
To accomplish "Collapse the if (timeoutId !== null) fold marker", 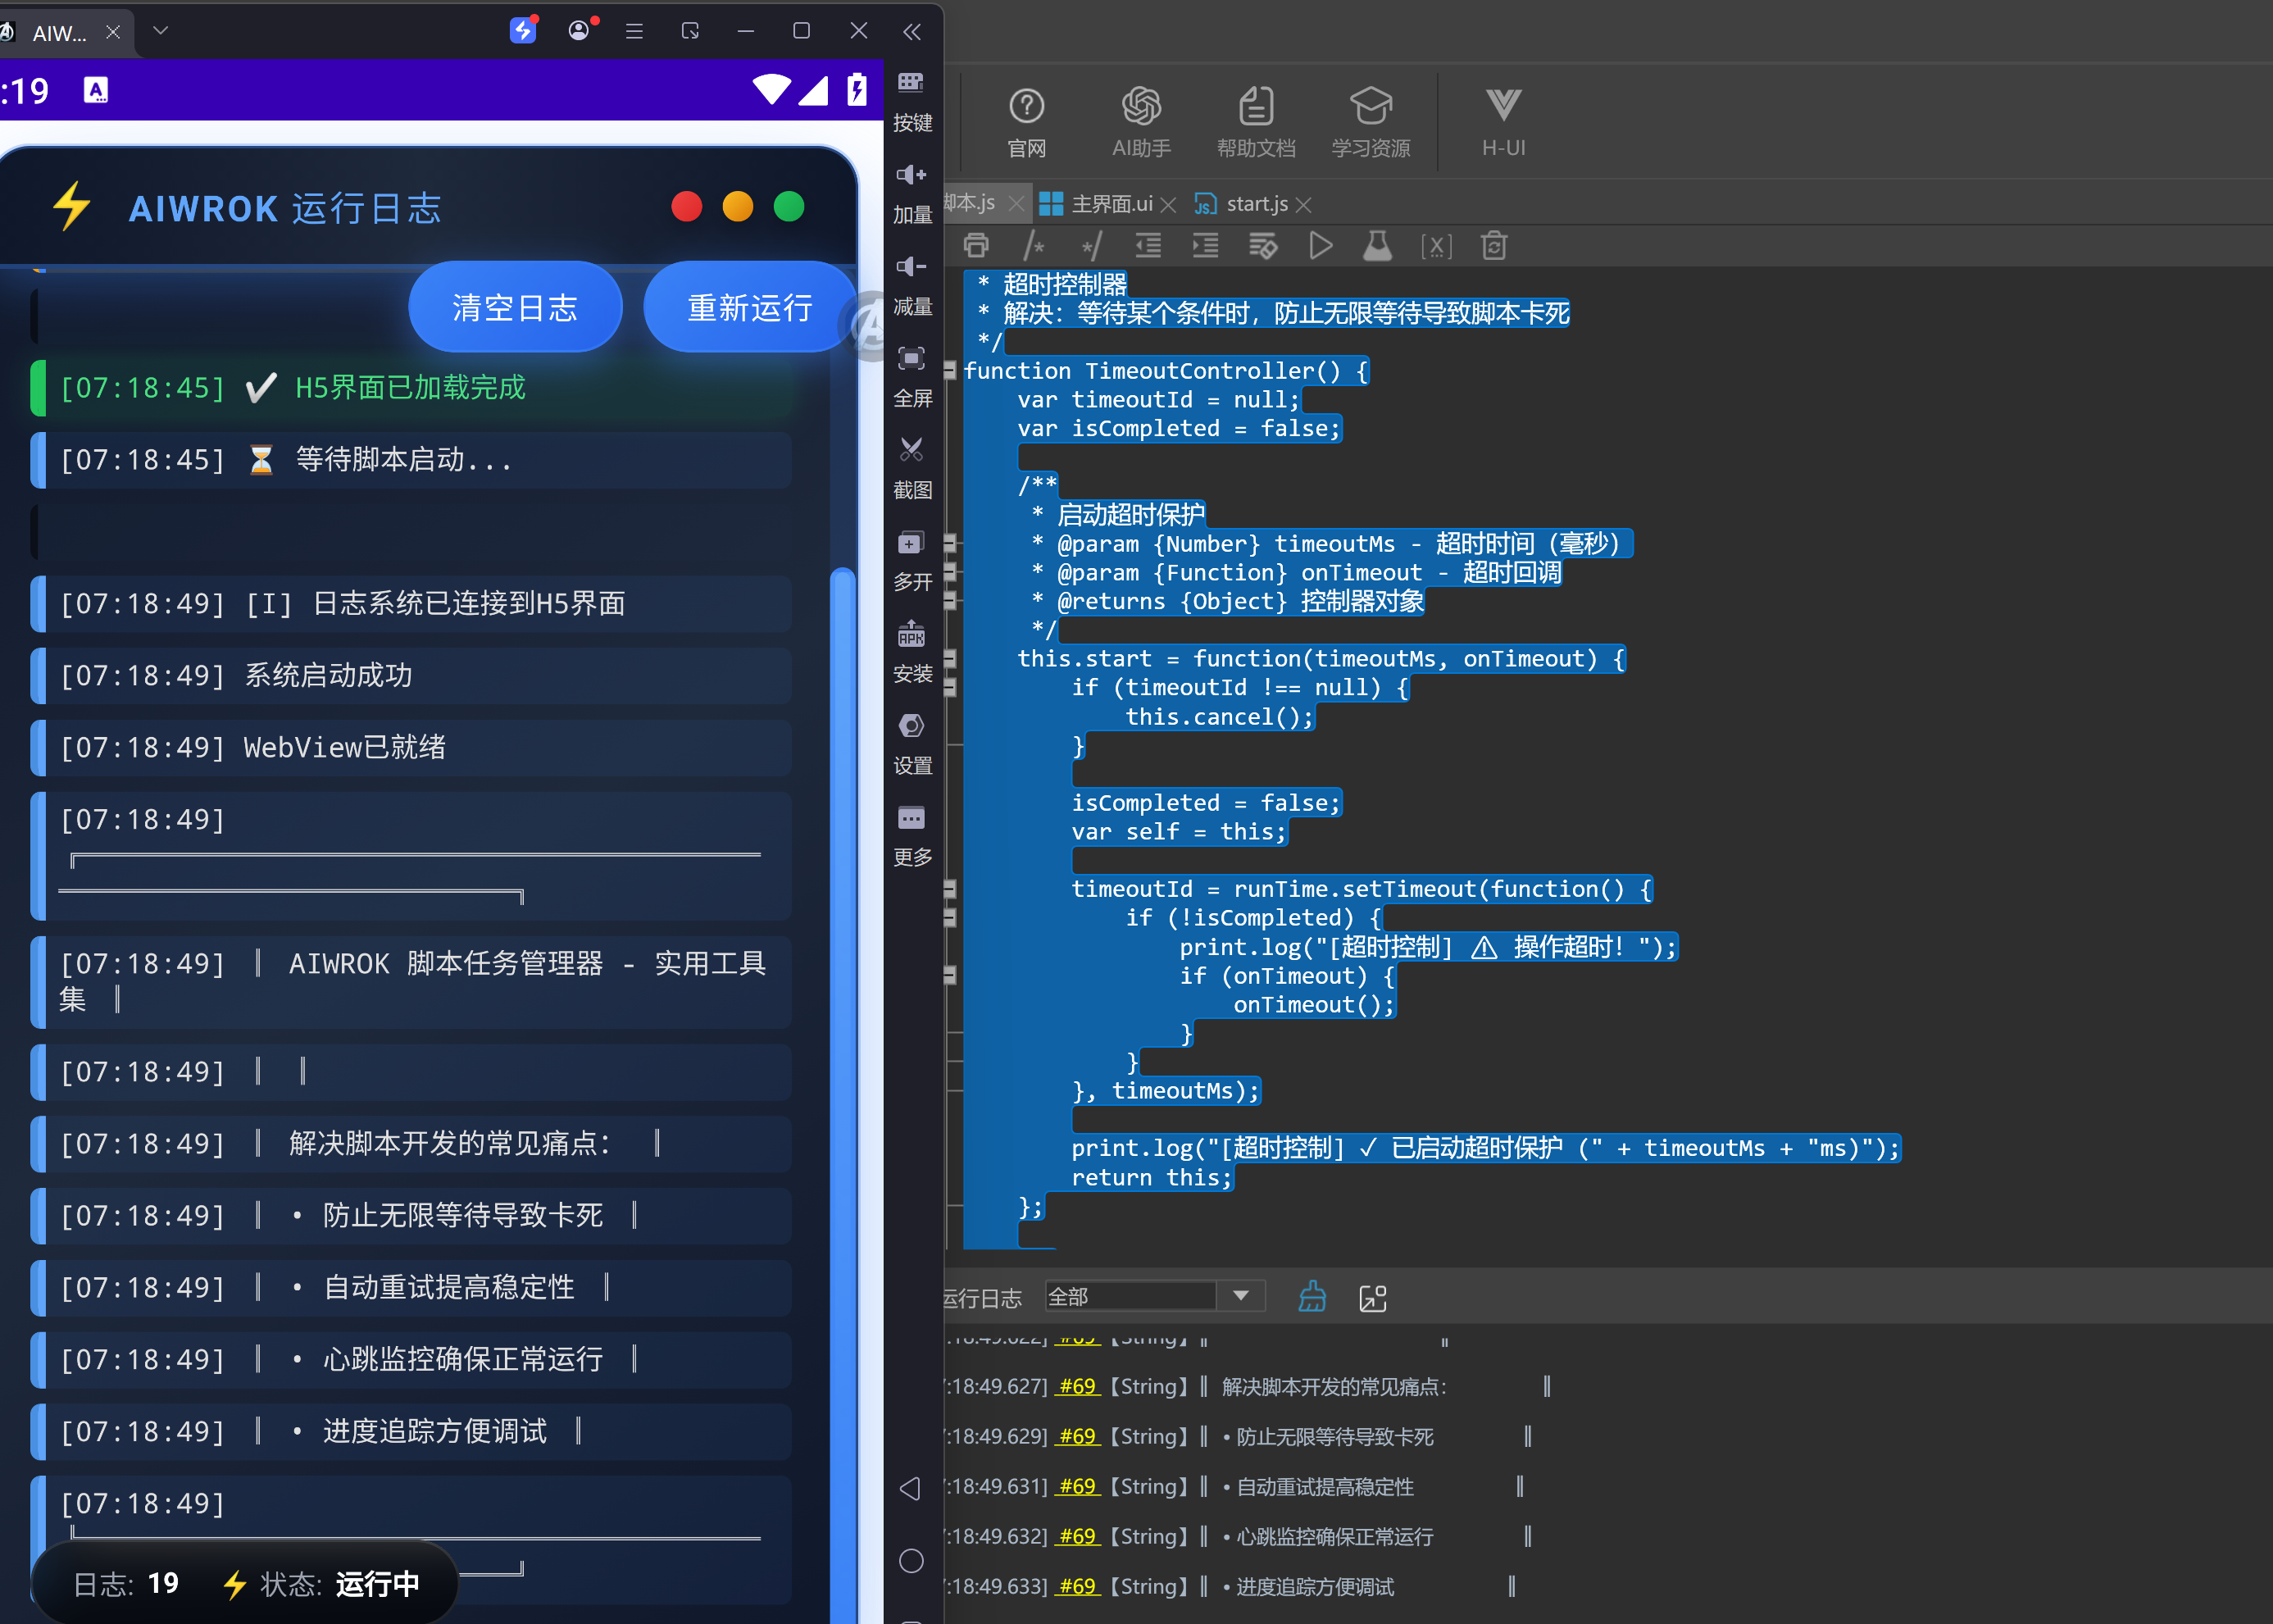I will coord(949,688).
